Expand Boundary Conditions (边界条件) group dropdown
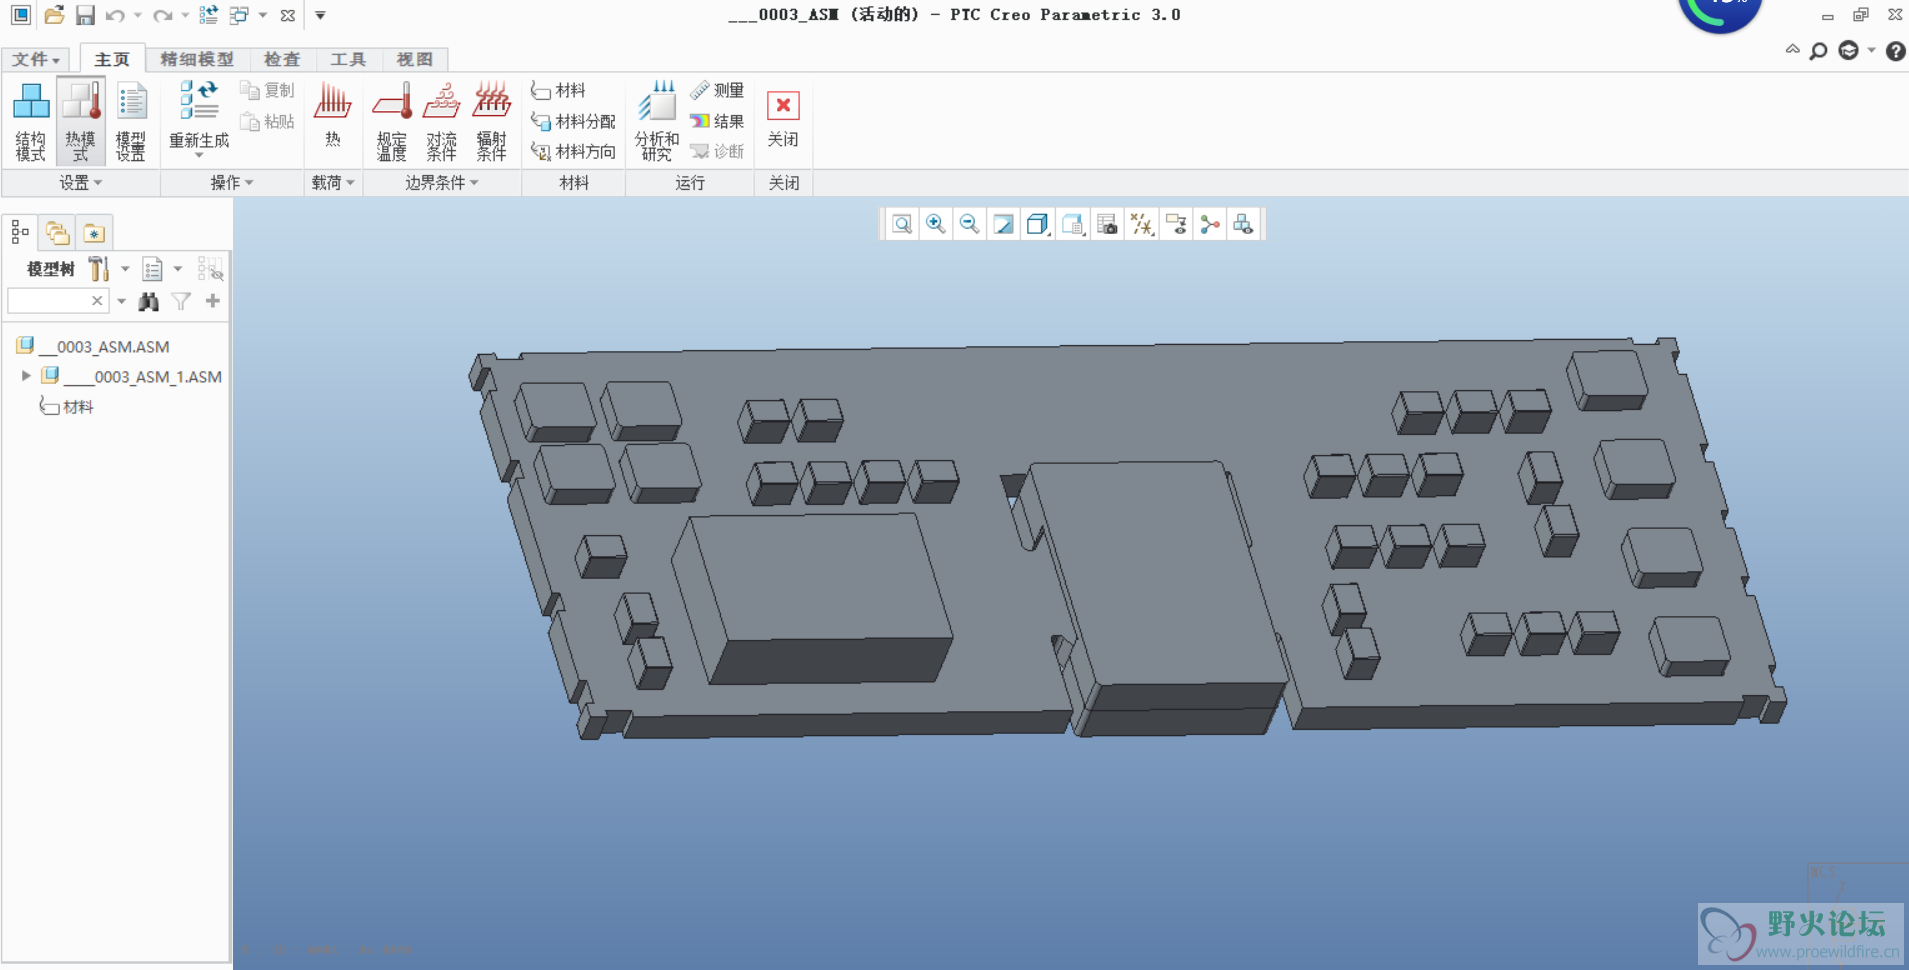 (442, 183)
